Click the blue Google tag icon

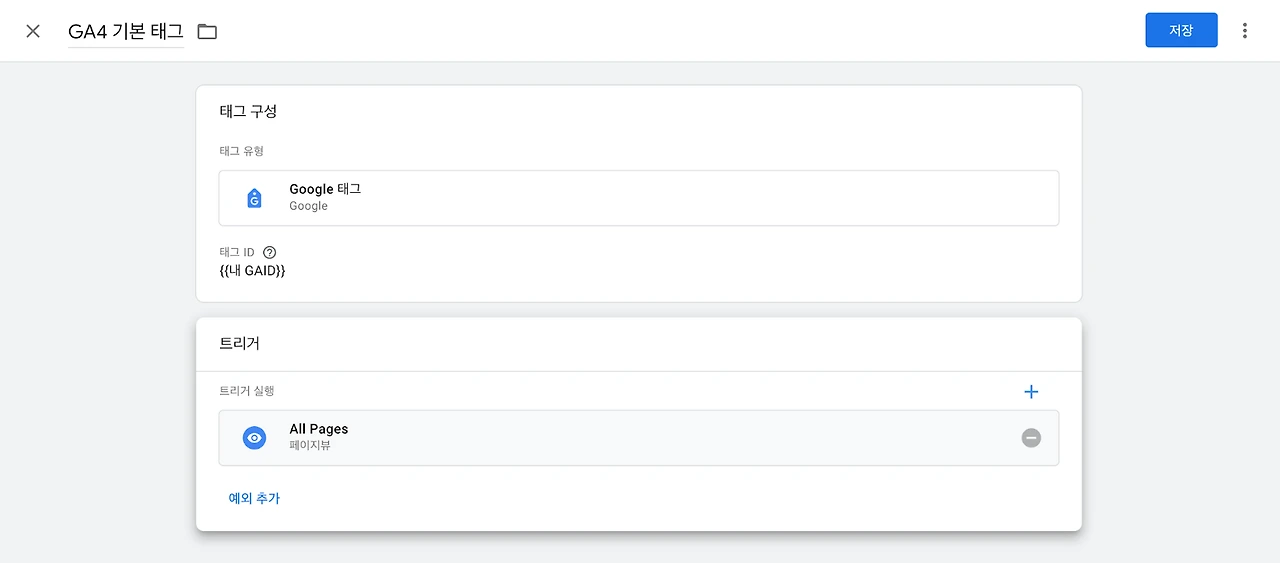pos(254,198)
